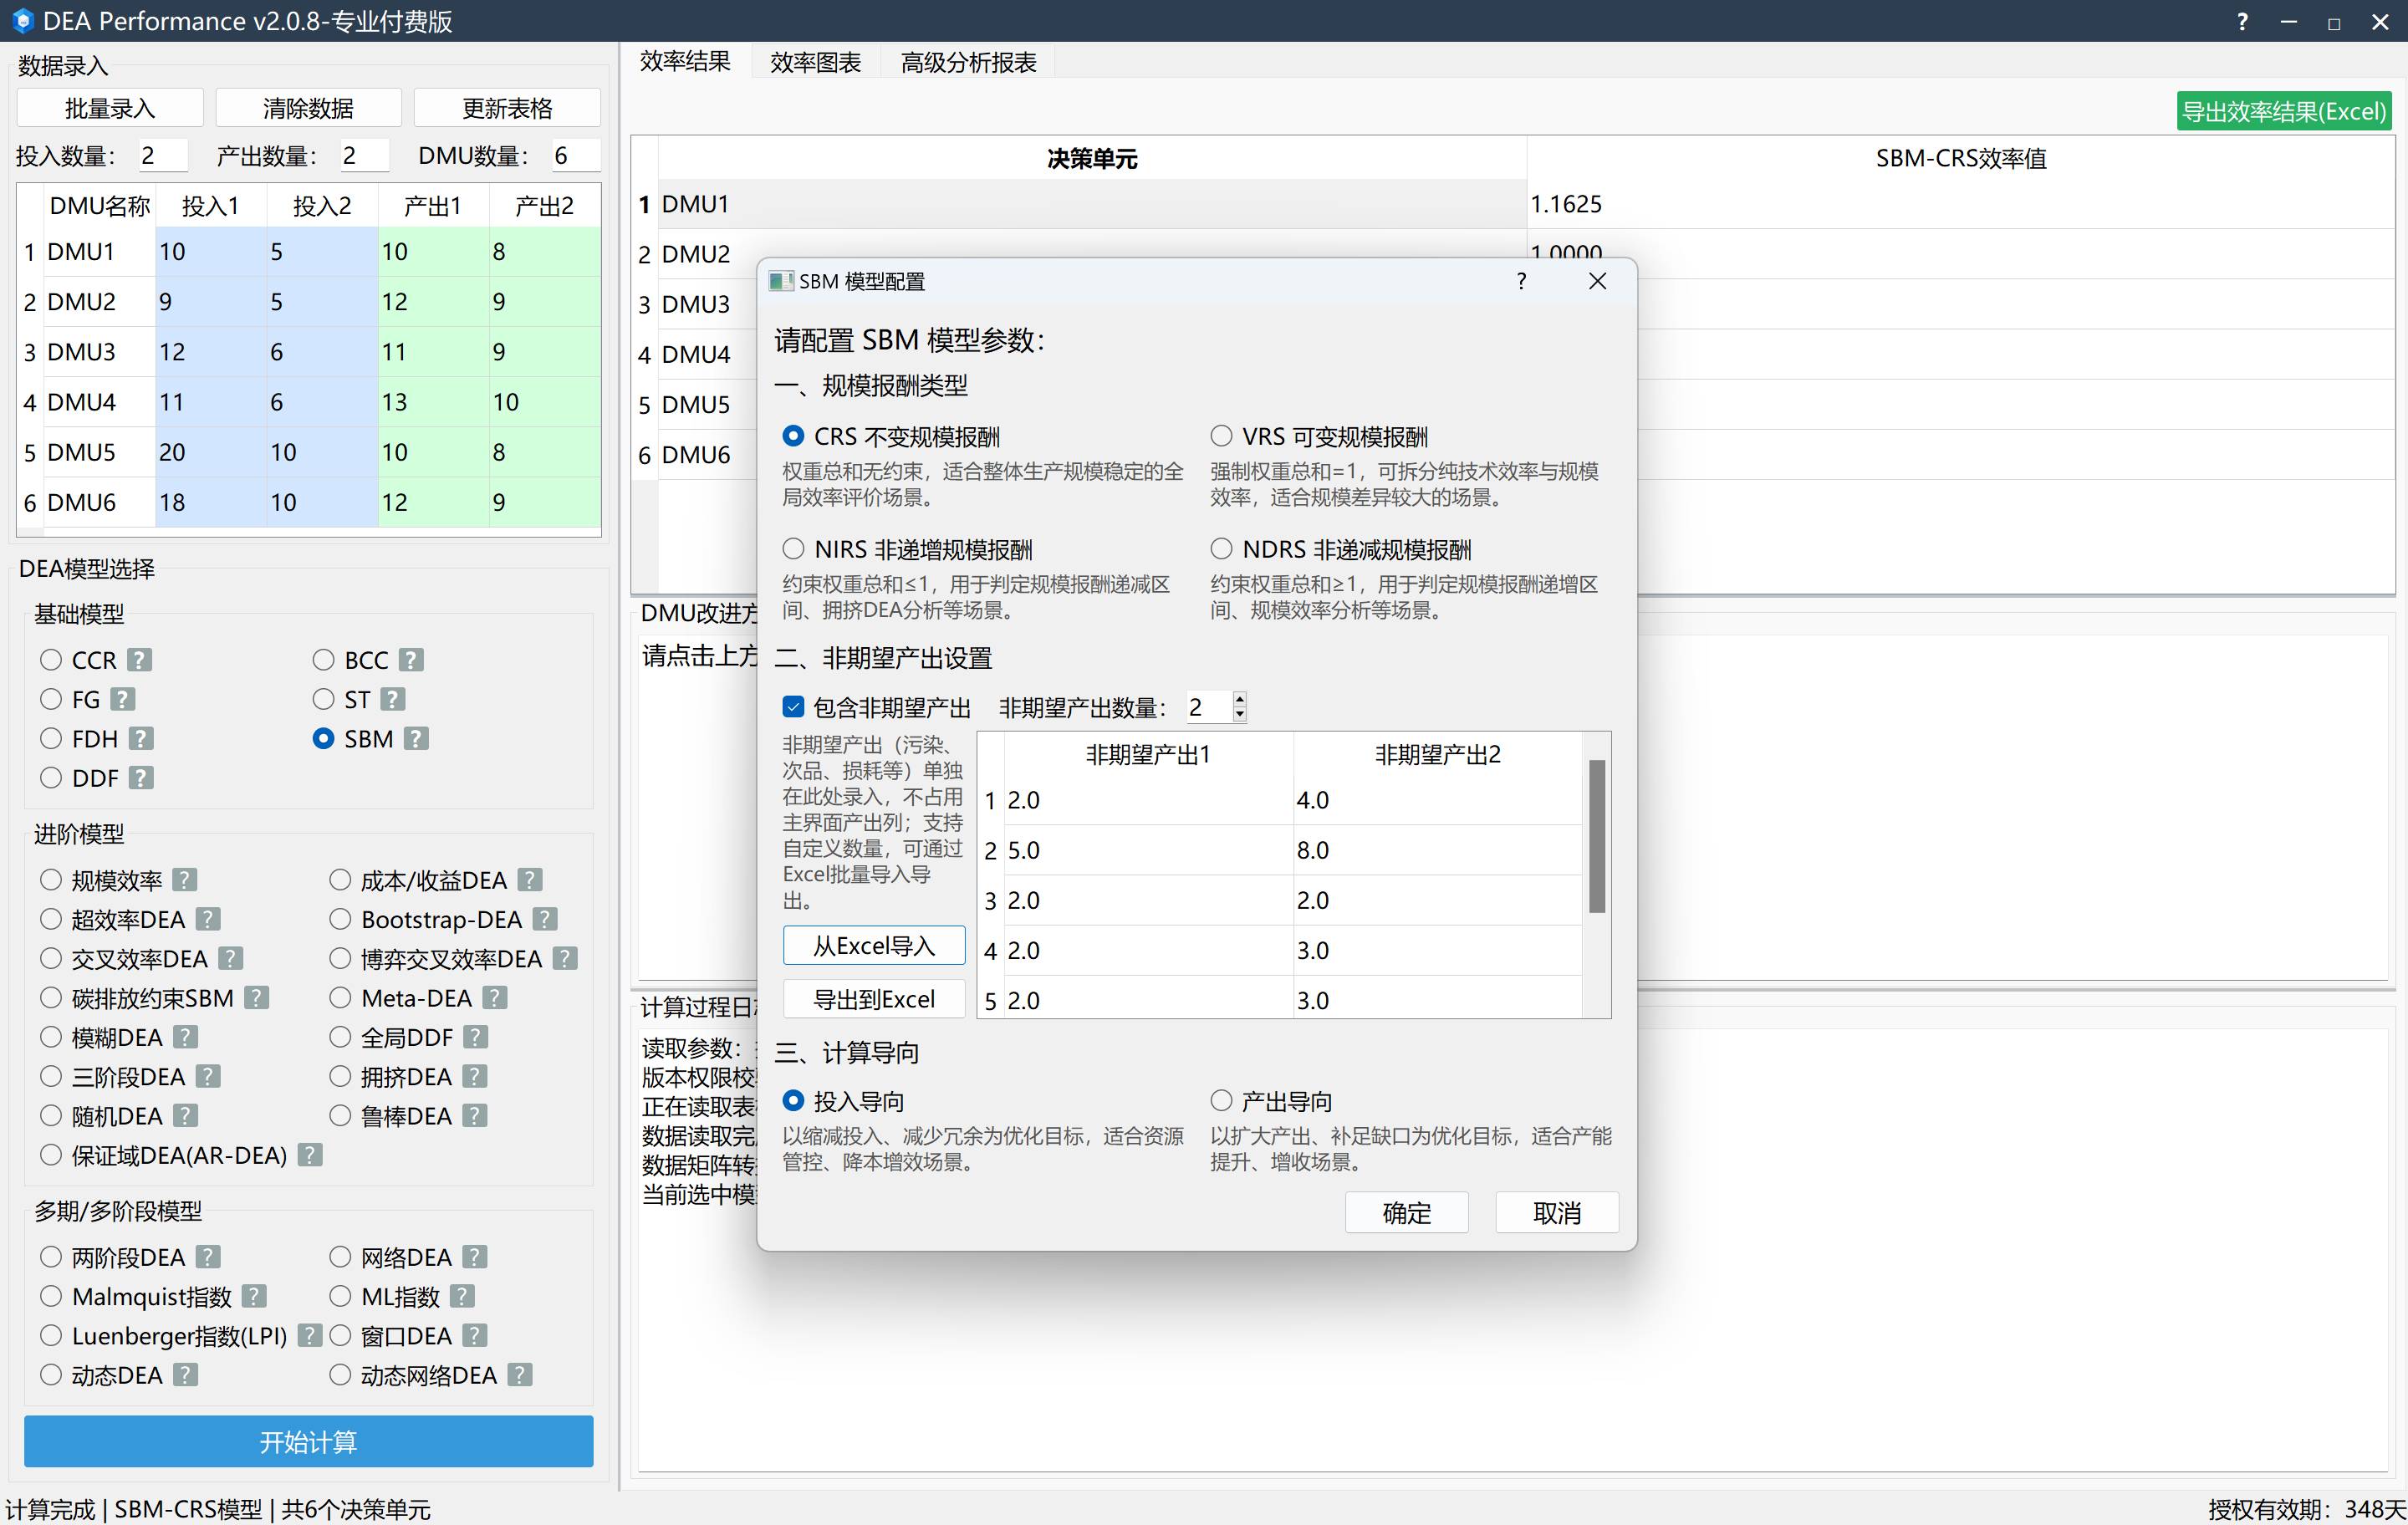Open the help icon next to BCC

(411, 660)
